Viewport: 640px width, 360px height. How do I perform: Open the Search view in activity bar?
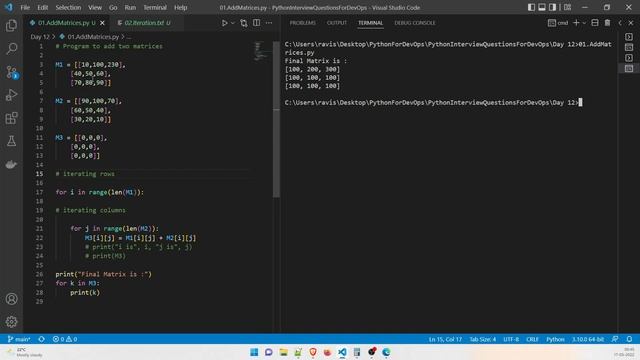11,49
